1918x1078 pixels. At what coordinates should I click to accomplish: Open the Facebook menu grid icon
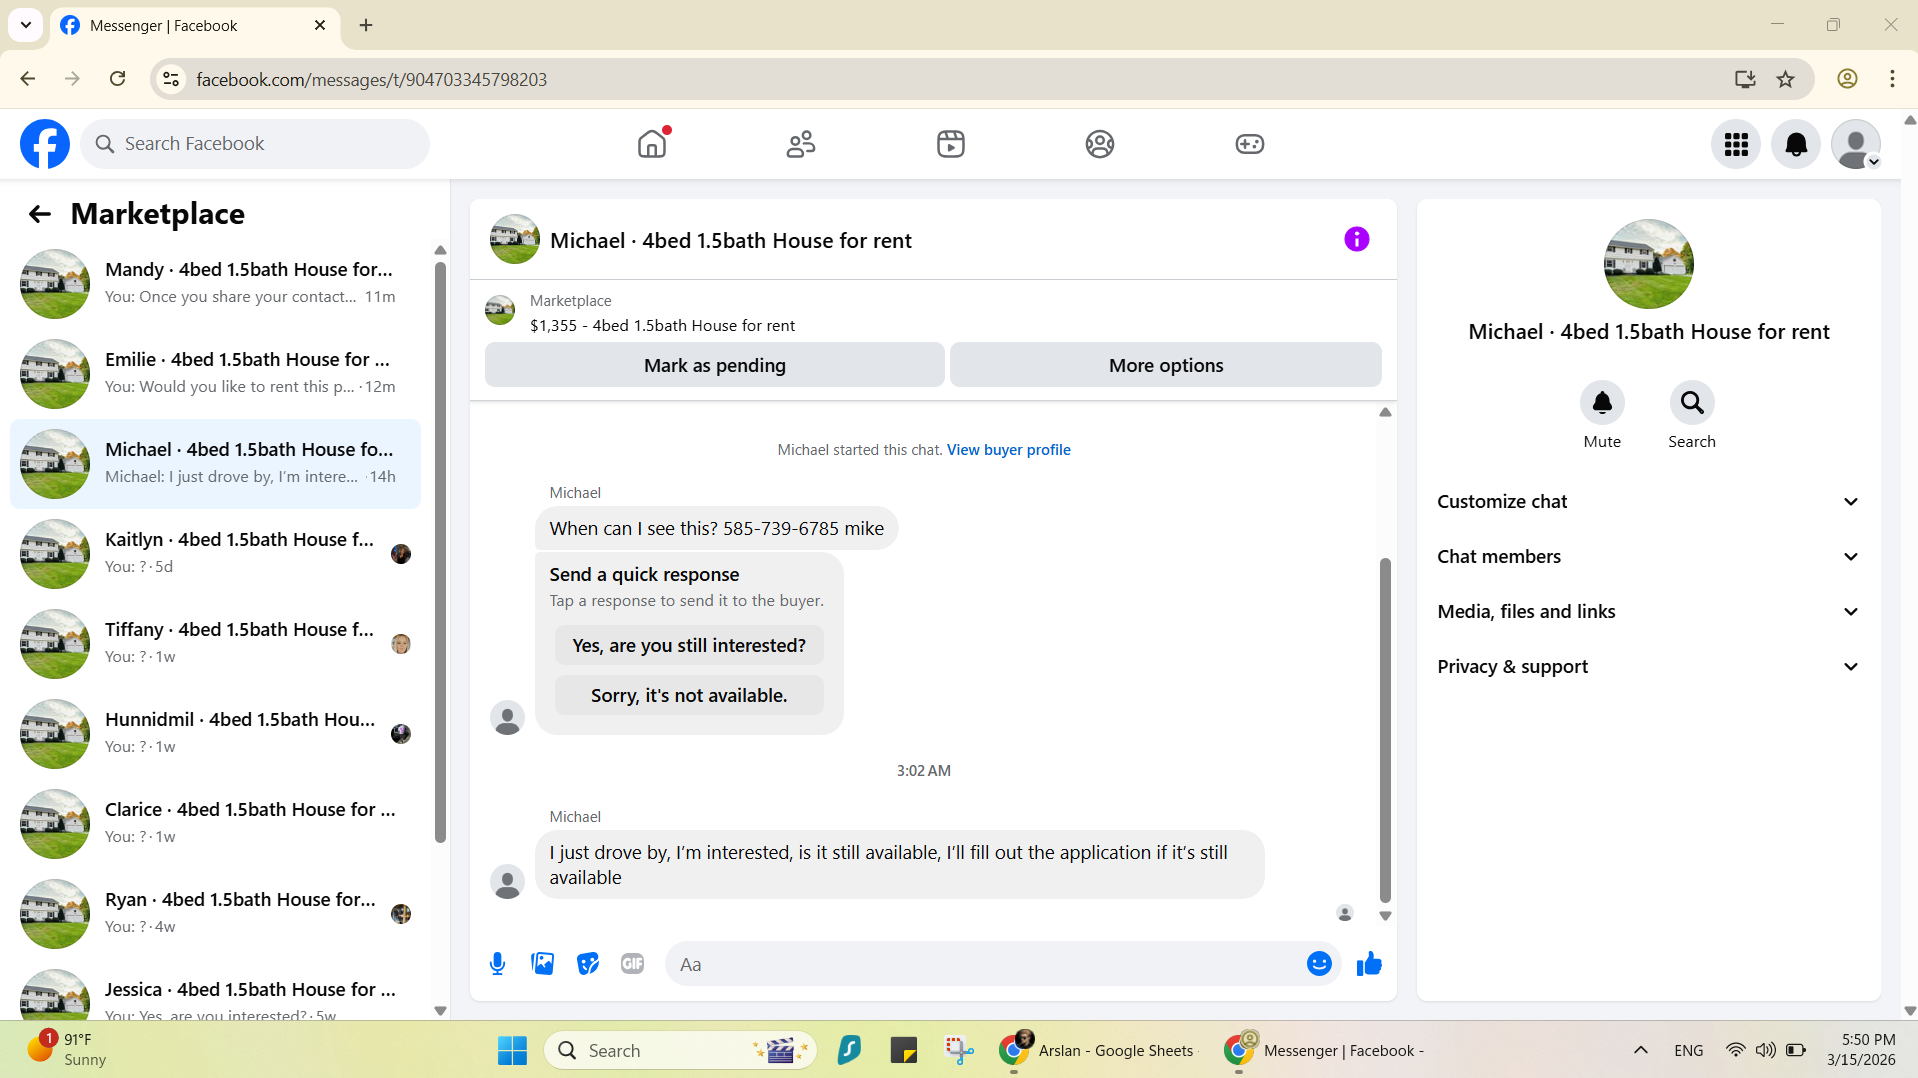(1736, 145)
